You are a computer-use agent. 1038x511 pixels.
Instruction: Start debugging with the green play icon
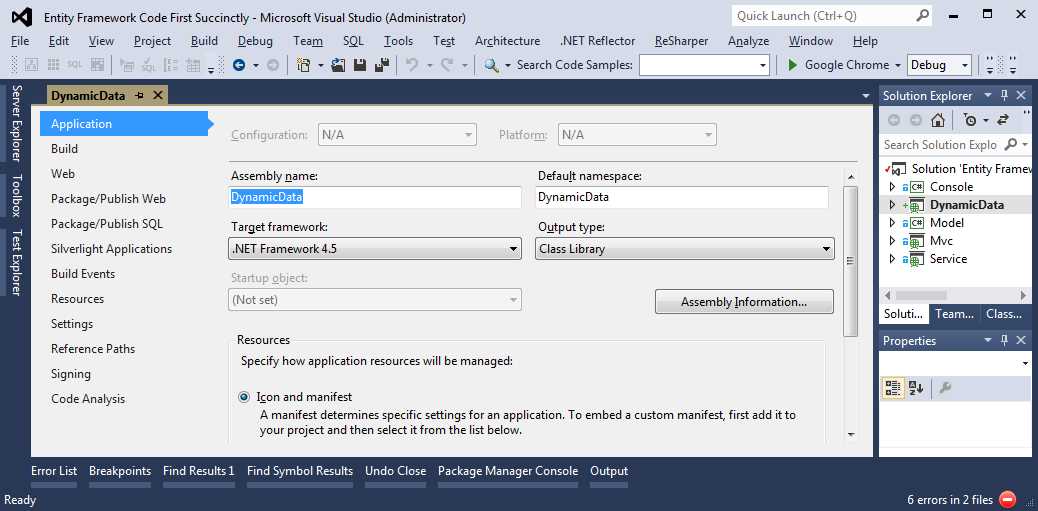tap(792, 65)
